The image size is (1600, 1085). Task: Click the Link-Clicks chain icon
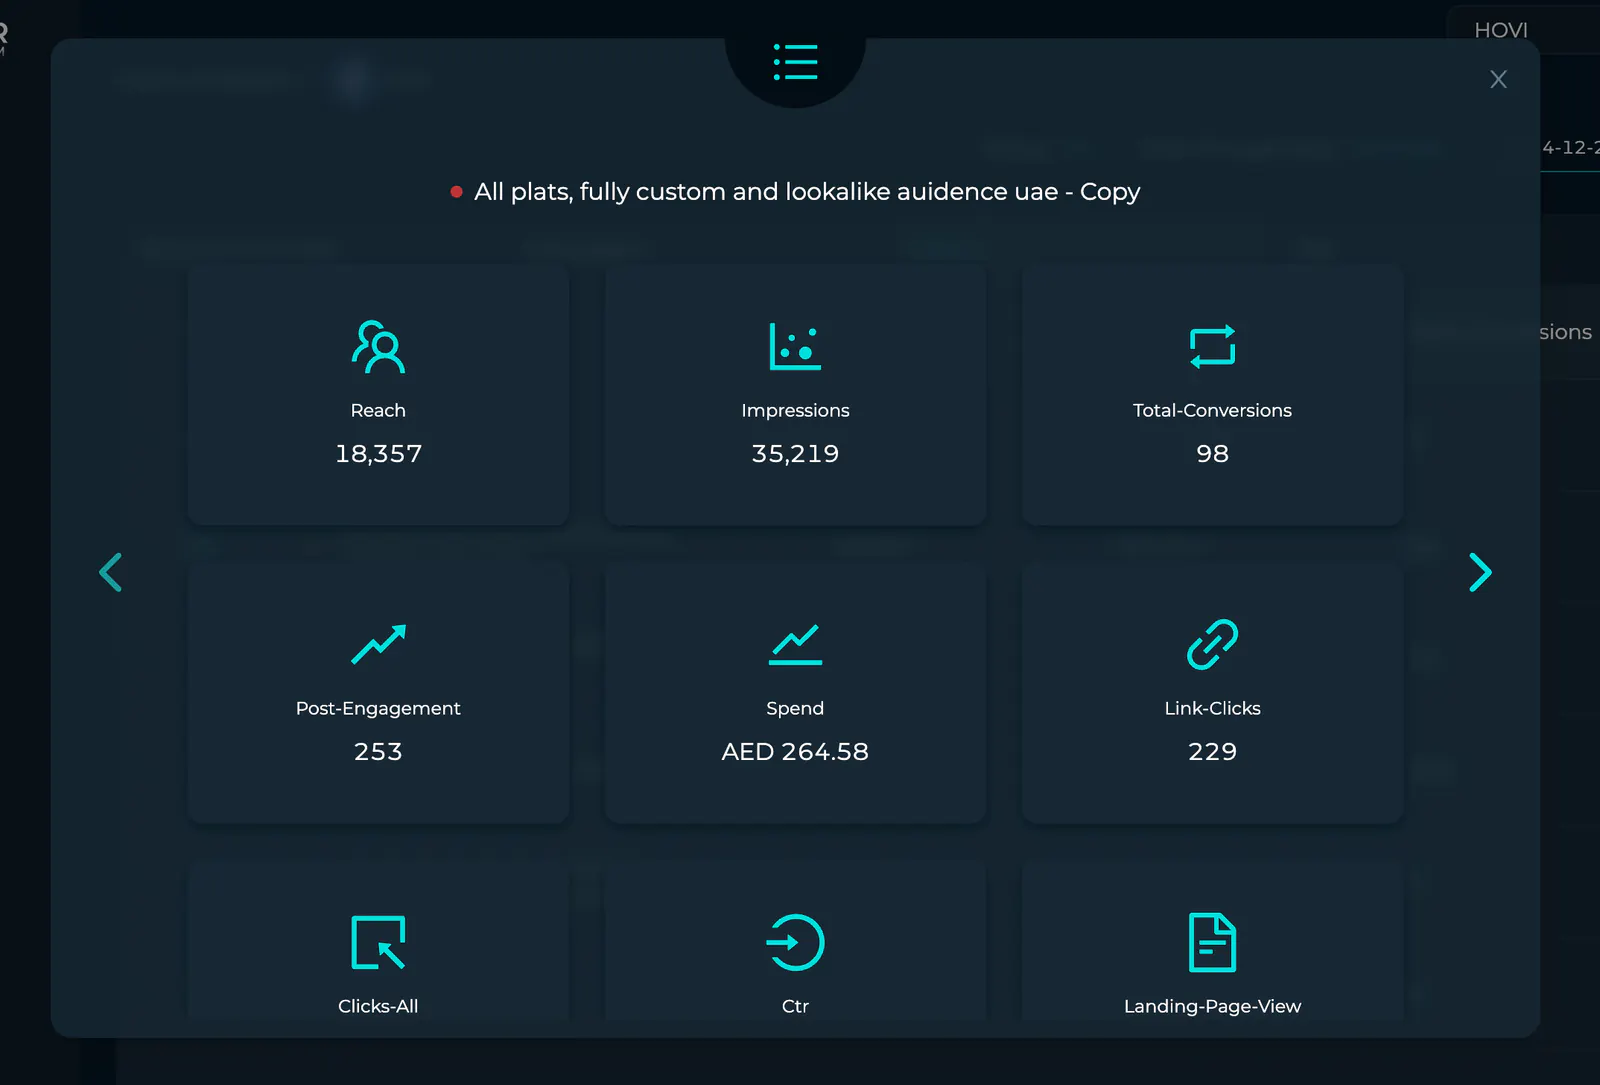pyautogui.click(x=1212, y=644)
